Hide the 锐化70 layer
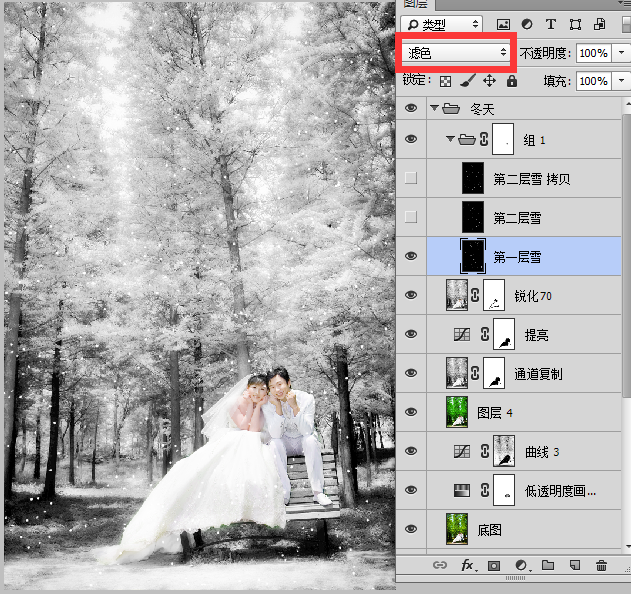Screen dimensions: 631x594 411,295
